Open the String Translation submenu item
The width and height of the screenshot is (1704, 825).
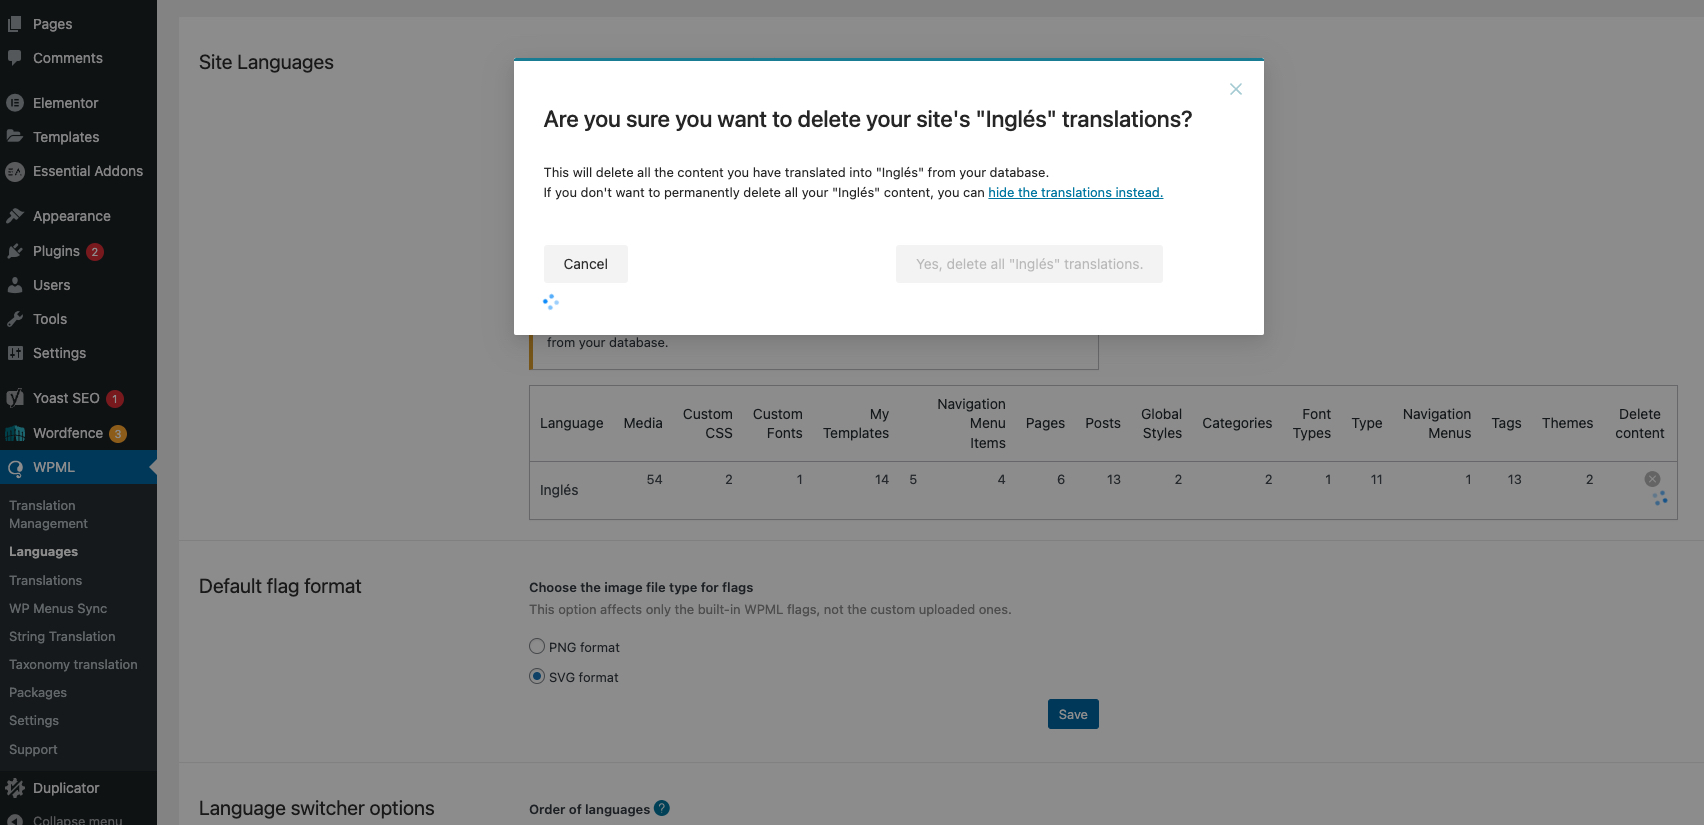[62, 637]
